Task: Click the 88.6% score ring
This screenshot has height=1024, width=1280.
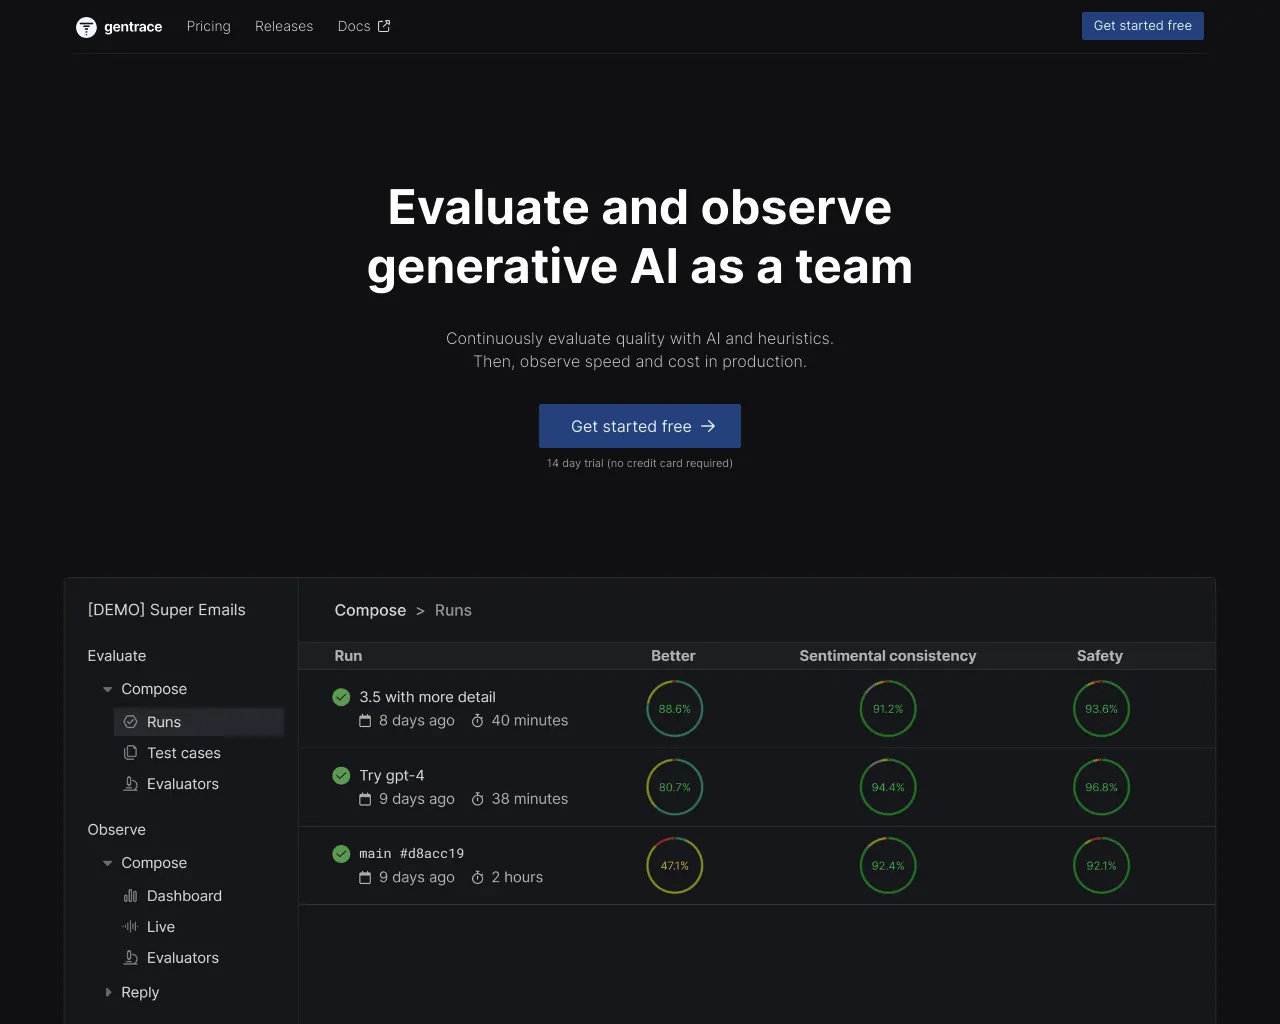Action: 674,708
